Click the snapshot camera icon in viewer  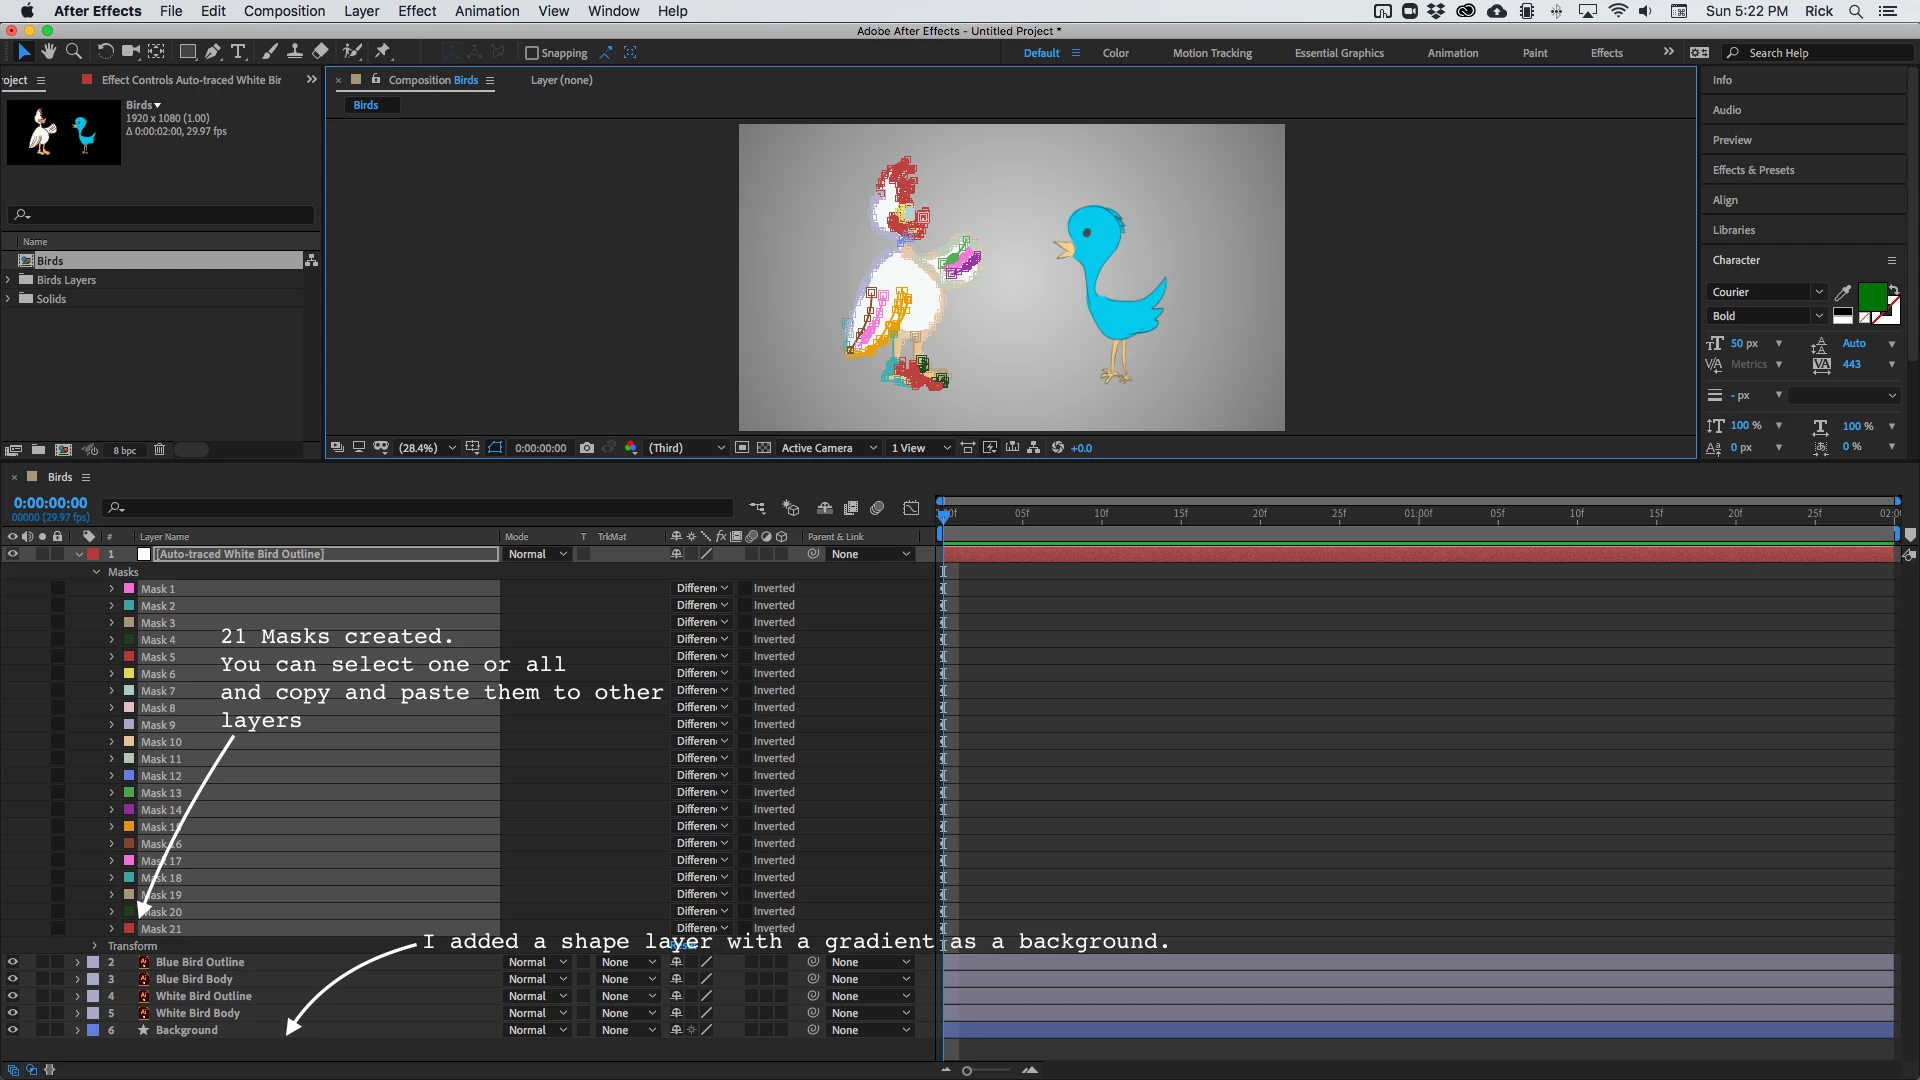[587, 448]
